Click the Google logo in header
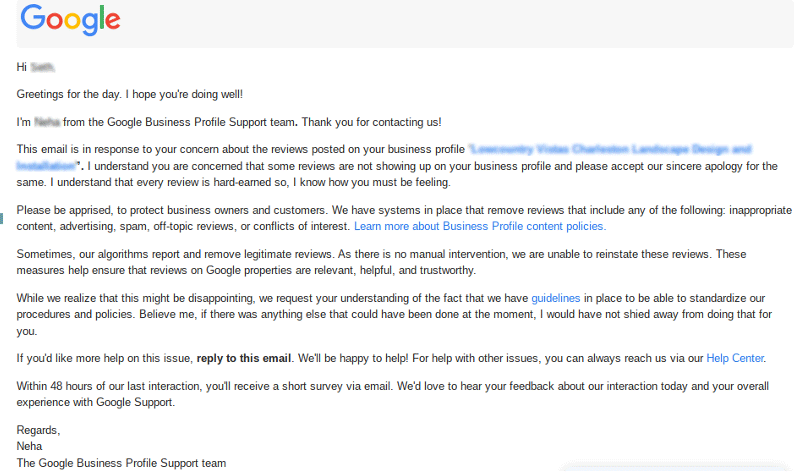 point(70,19)
